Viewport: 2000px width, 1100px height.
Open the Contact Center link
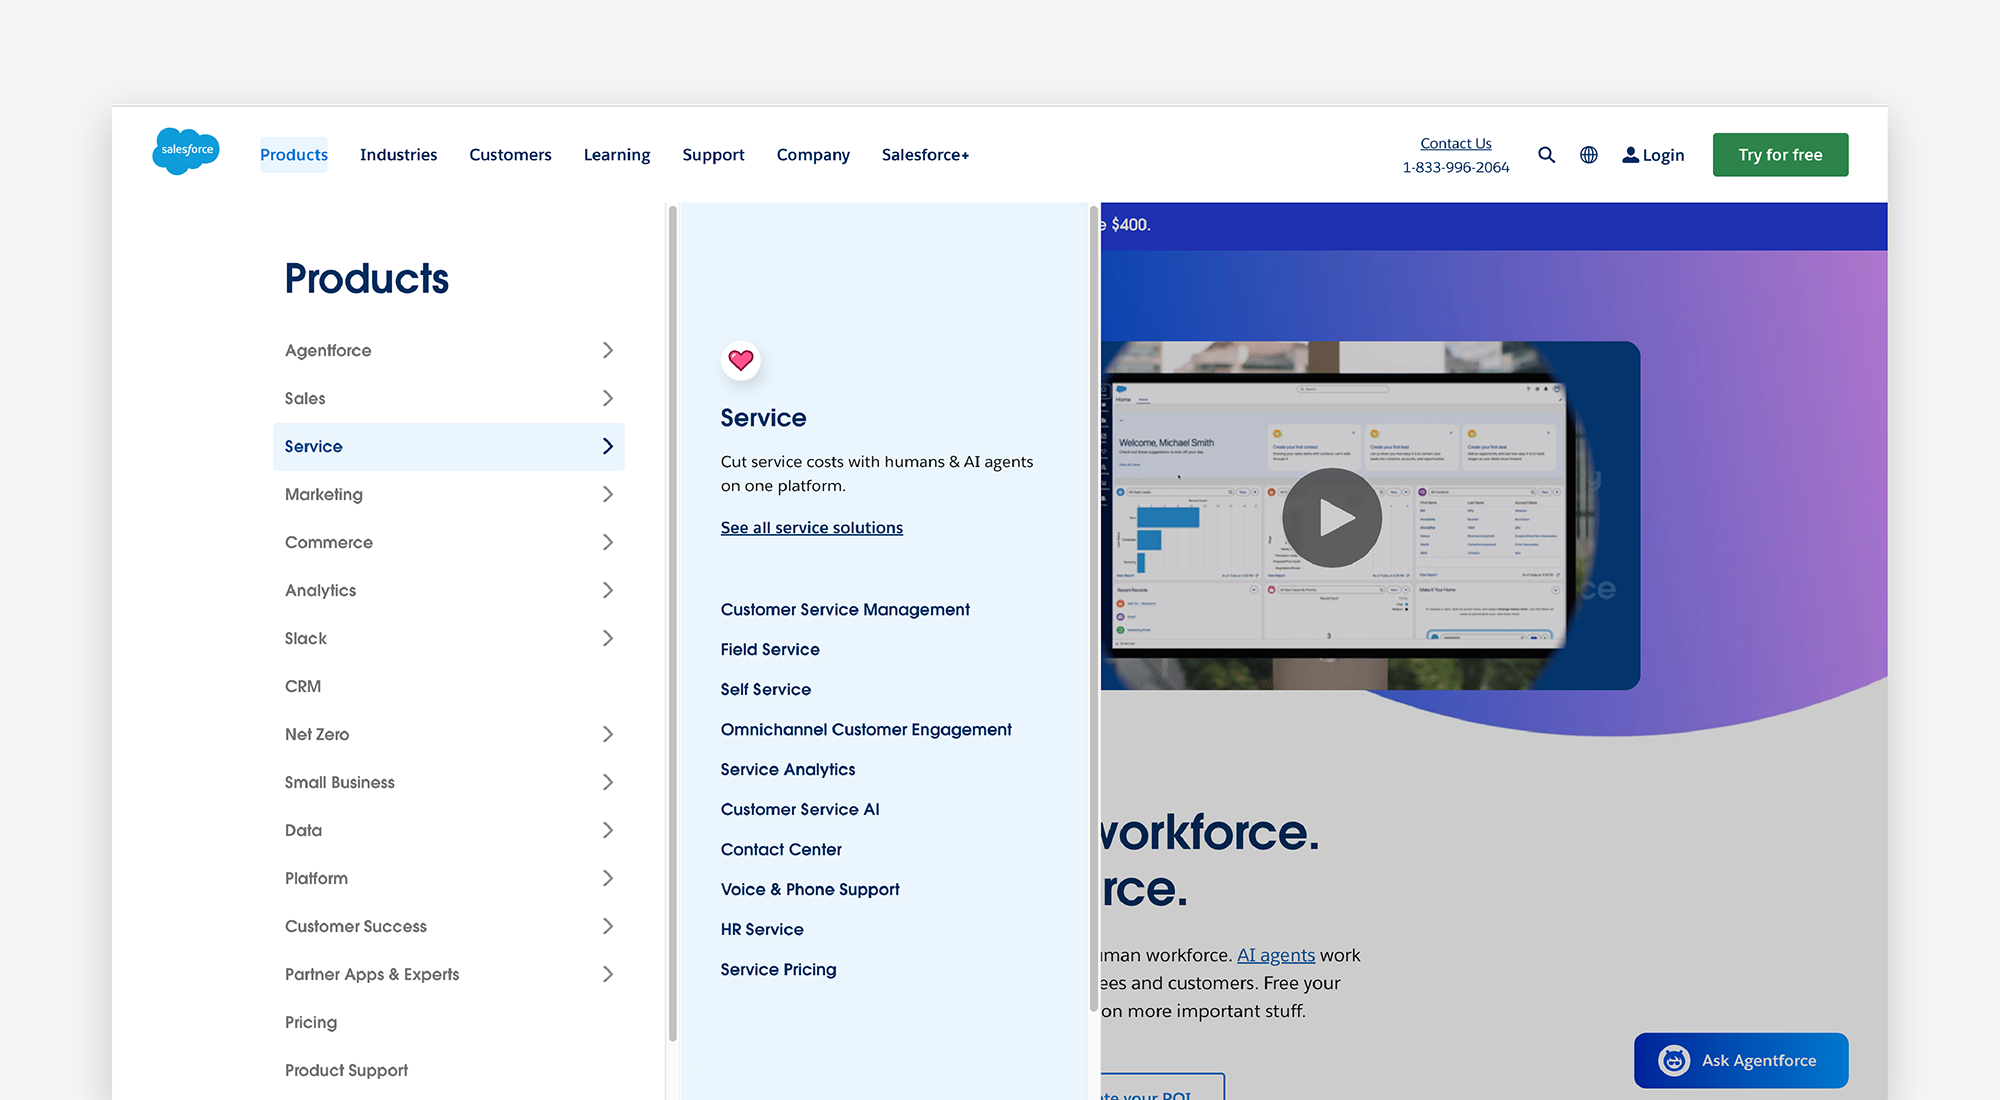click(781, 849)
